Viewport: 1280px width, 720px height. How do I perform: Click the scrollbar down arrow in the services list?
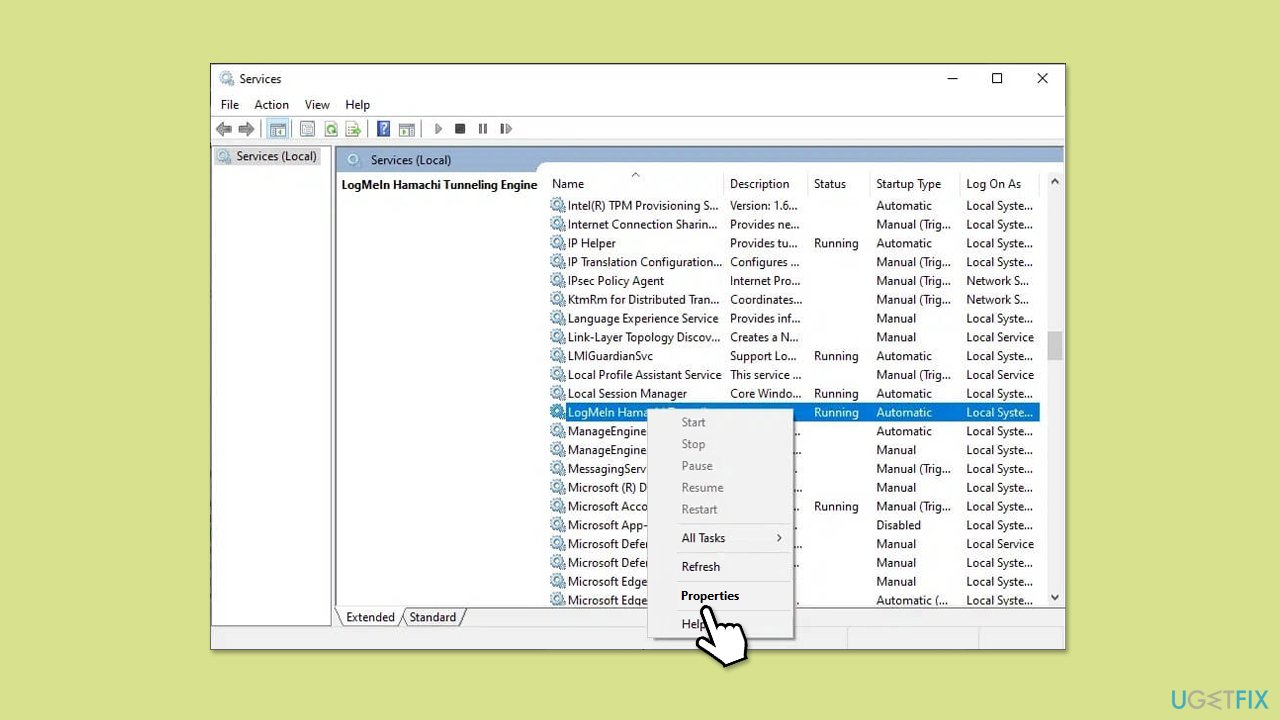[x=1054, y=598]
